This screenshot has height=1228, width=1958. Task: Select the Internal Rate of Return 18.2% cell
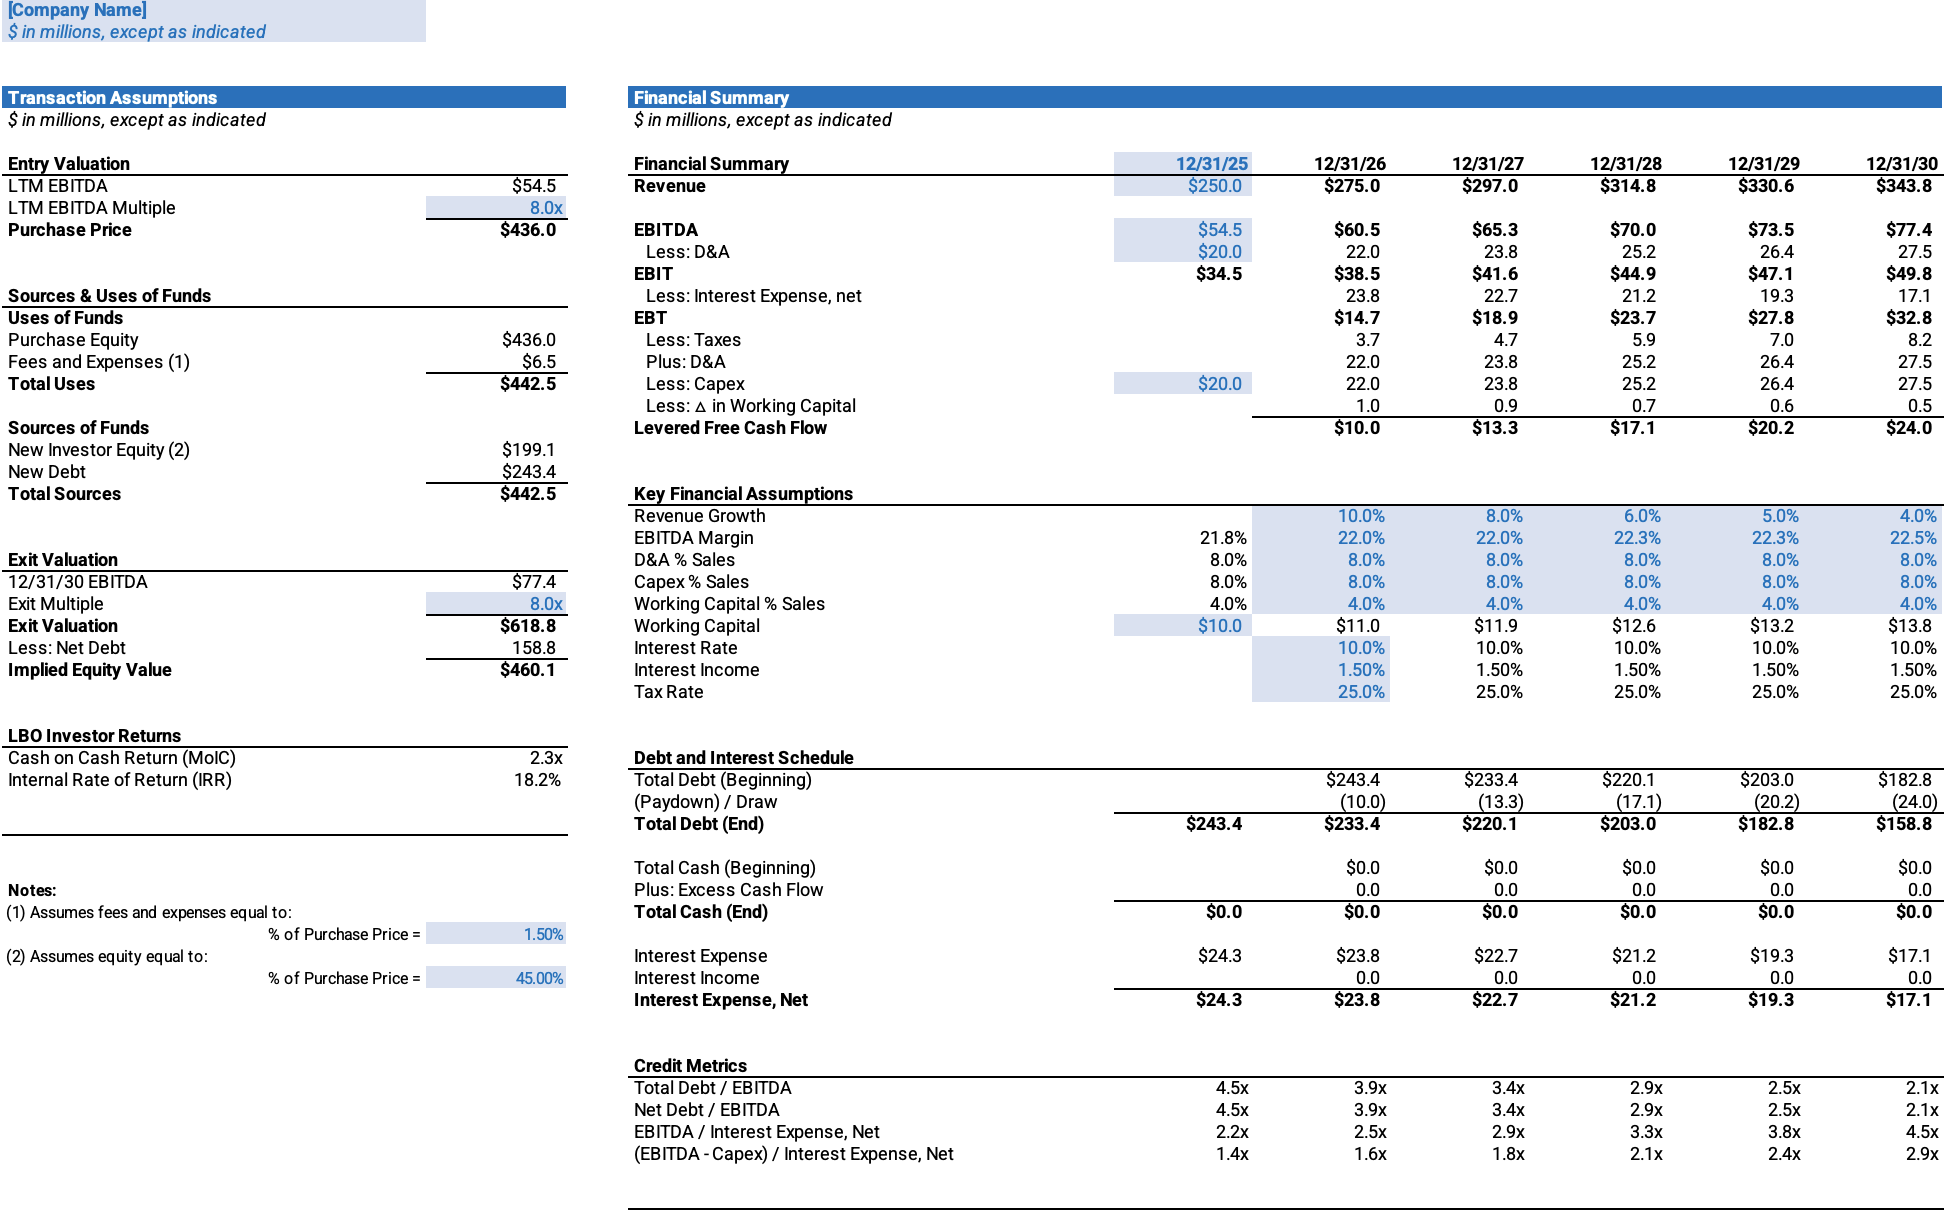point(536,780)
